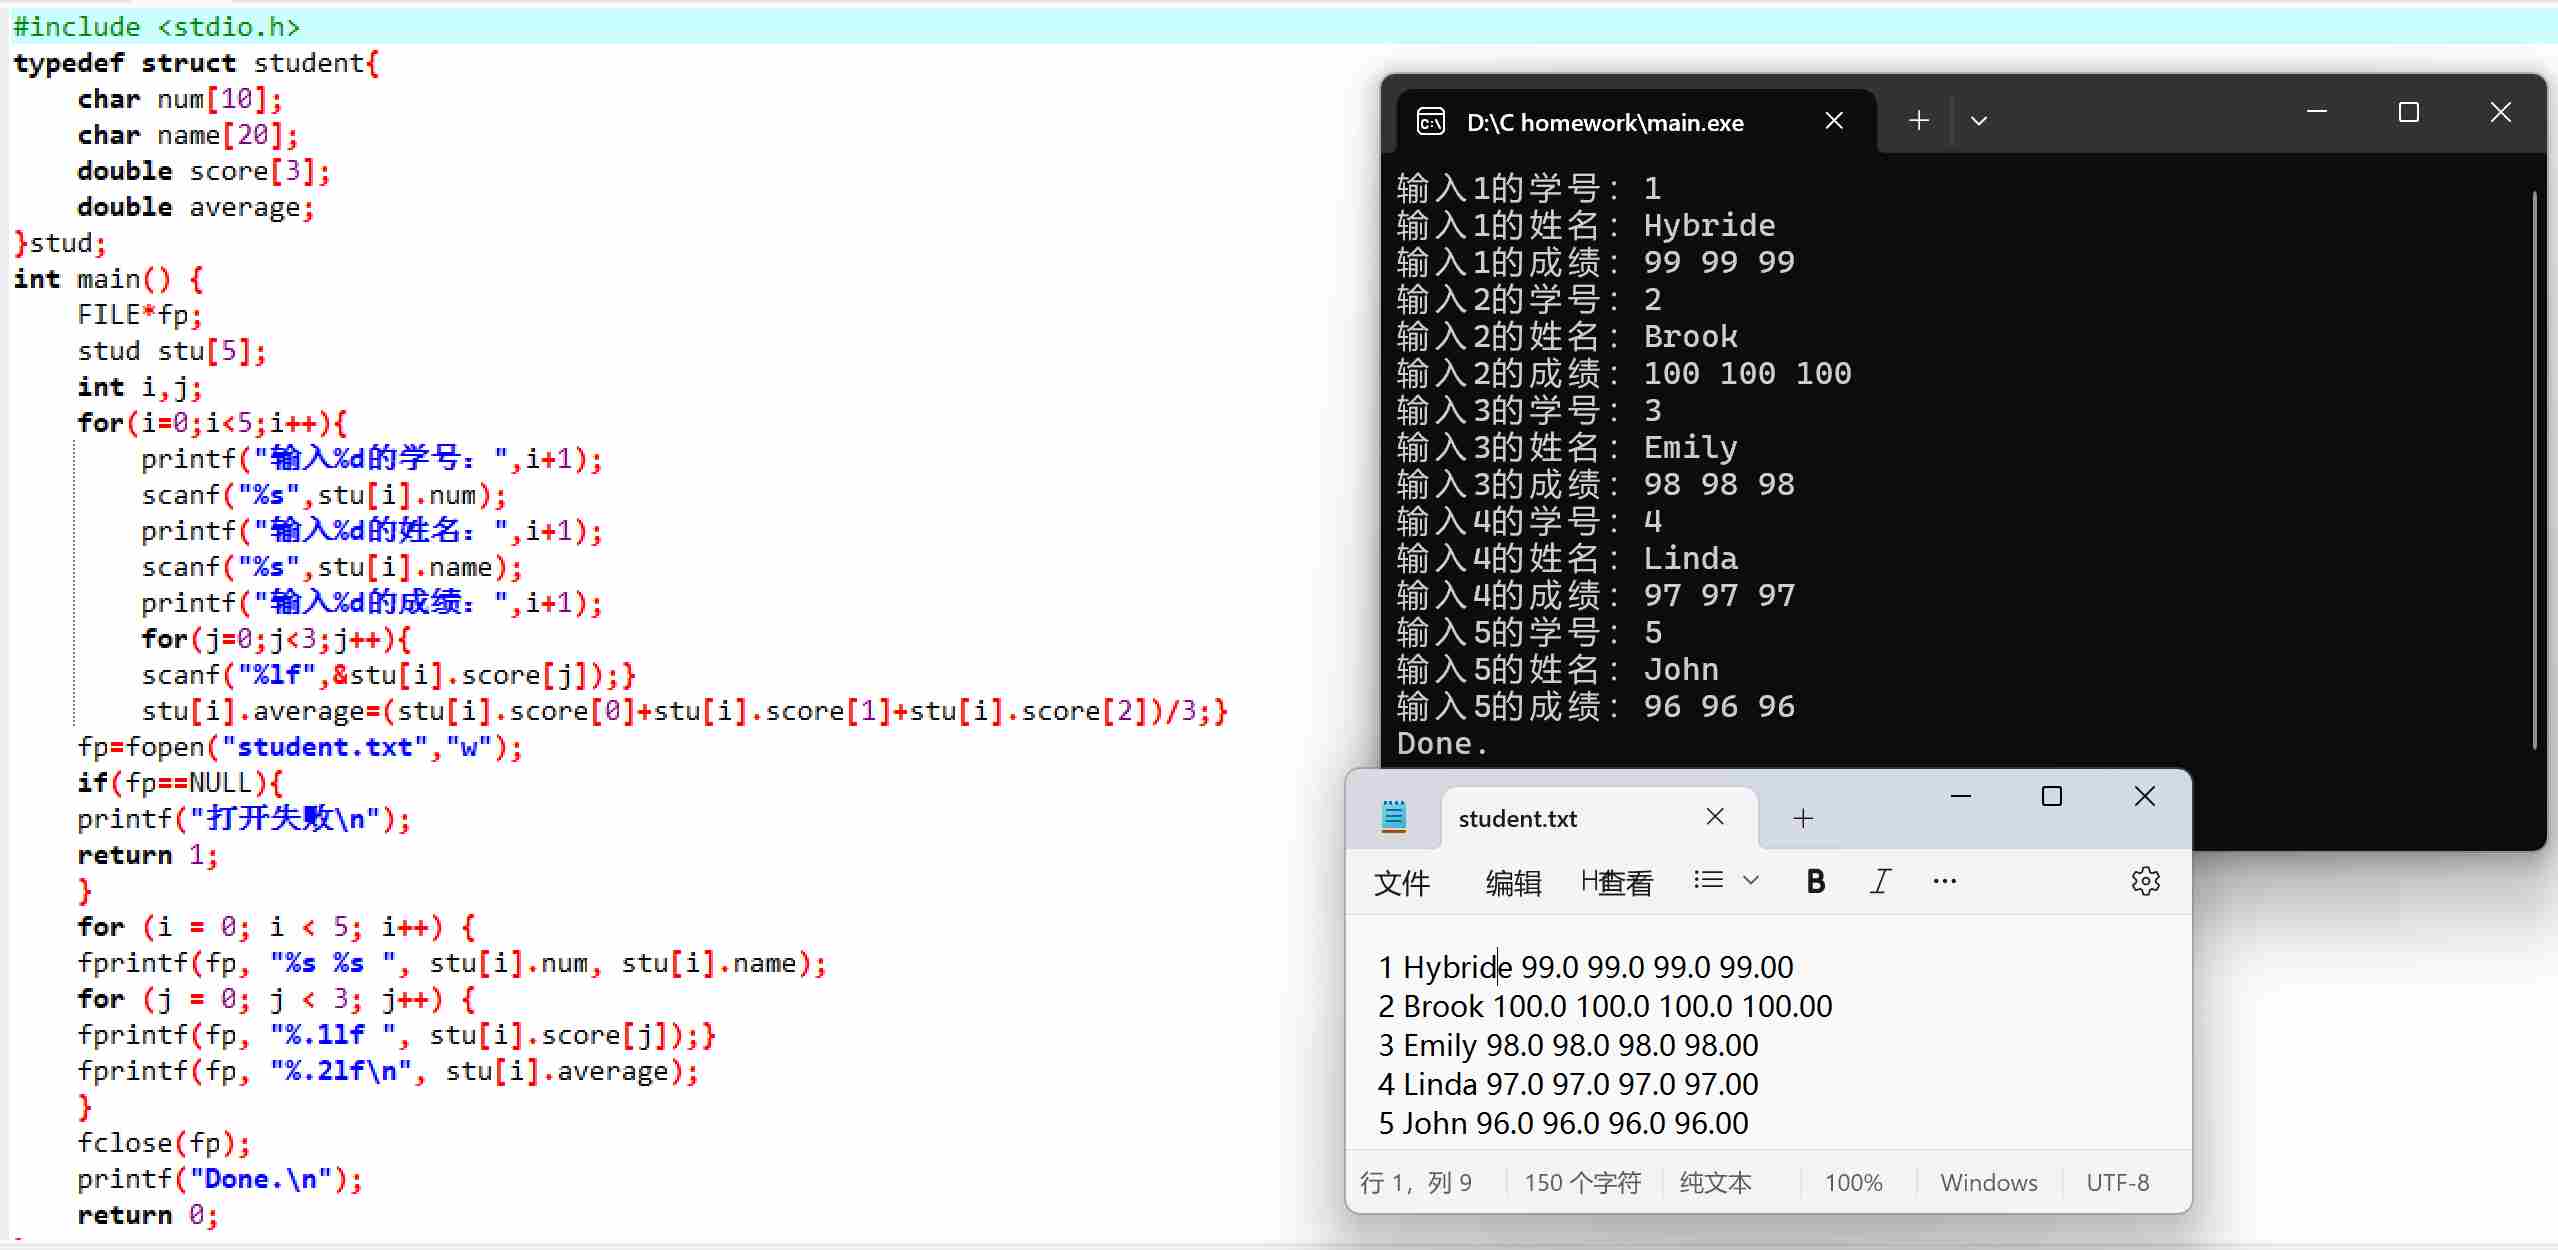Screen dimensions: 2558x1250
Task: Open the more options ellipsis in Notepad
Action: (1944, 881)
